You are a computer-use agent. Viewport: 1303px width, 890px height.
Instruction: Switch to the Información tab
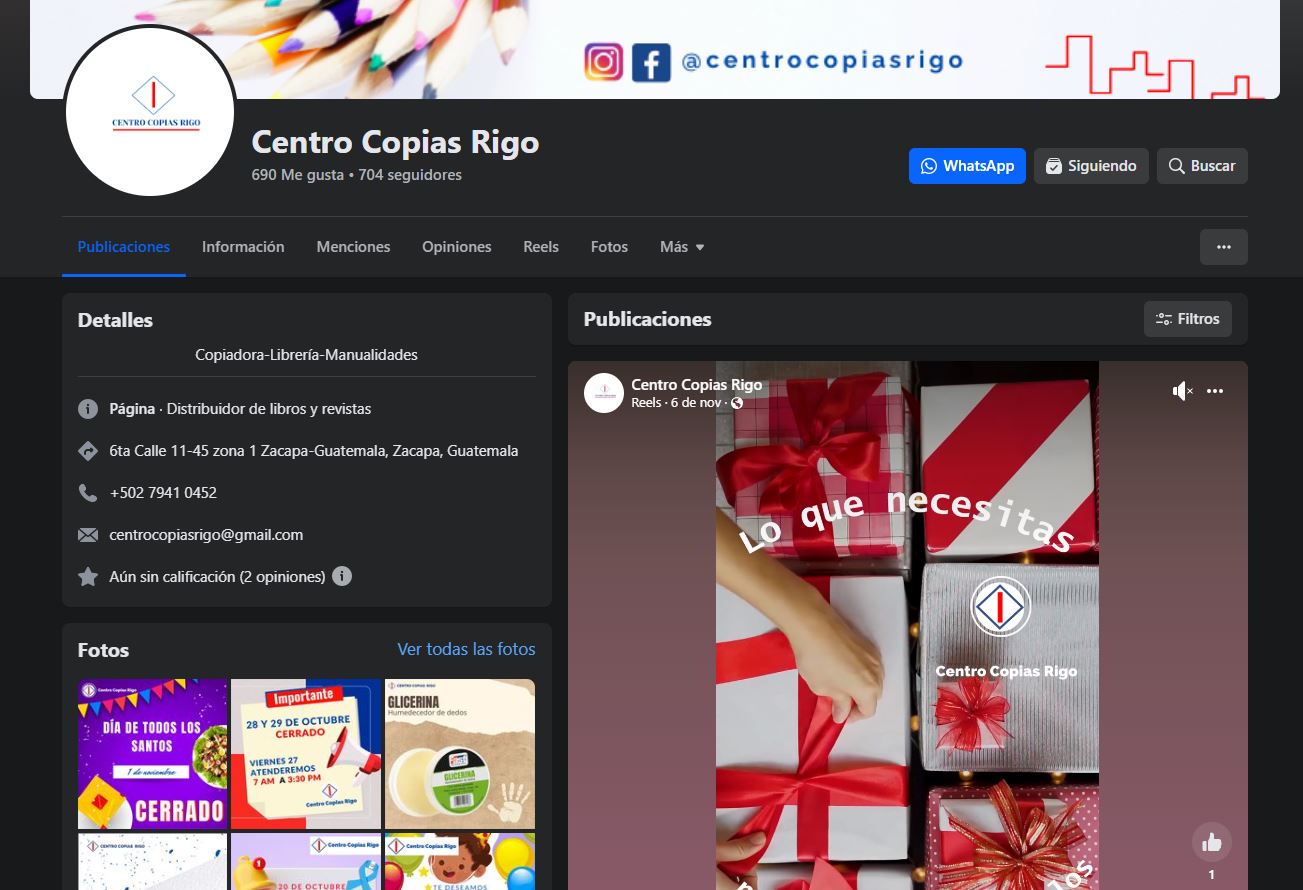pos(243,247)
